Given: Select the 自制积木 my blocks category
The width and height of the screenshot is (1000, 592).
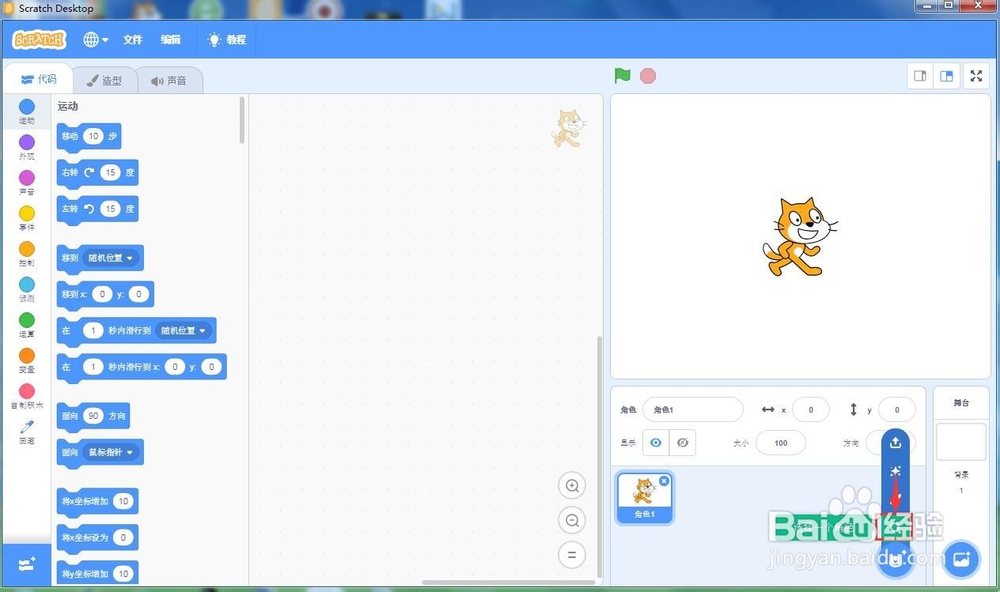Looking at the screenshot, I should point(27,396).
